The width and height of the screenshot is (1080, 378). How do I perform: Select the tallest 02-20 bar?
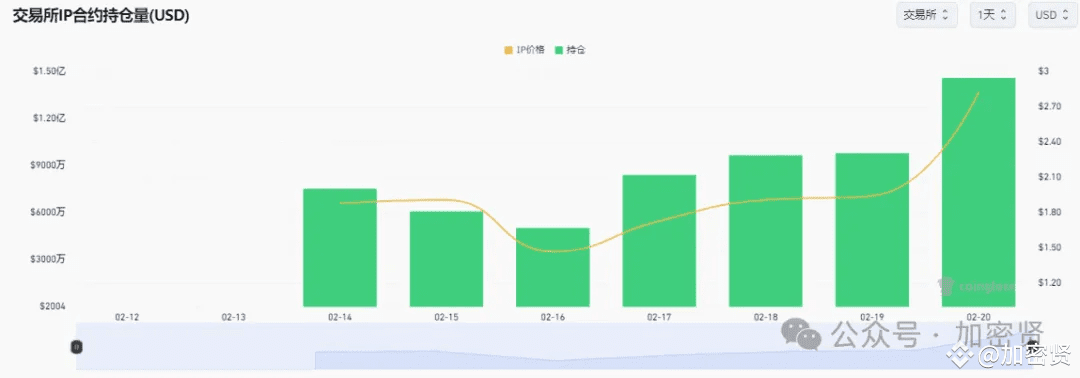click(978, 192)
